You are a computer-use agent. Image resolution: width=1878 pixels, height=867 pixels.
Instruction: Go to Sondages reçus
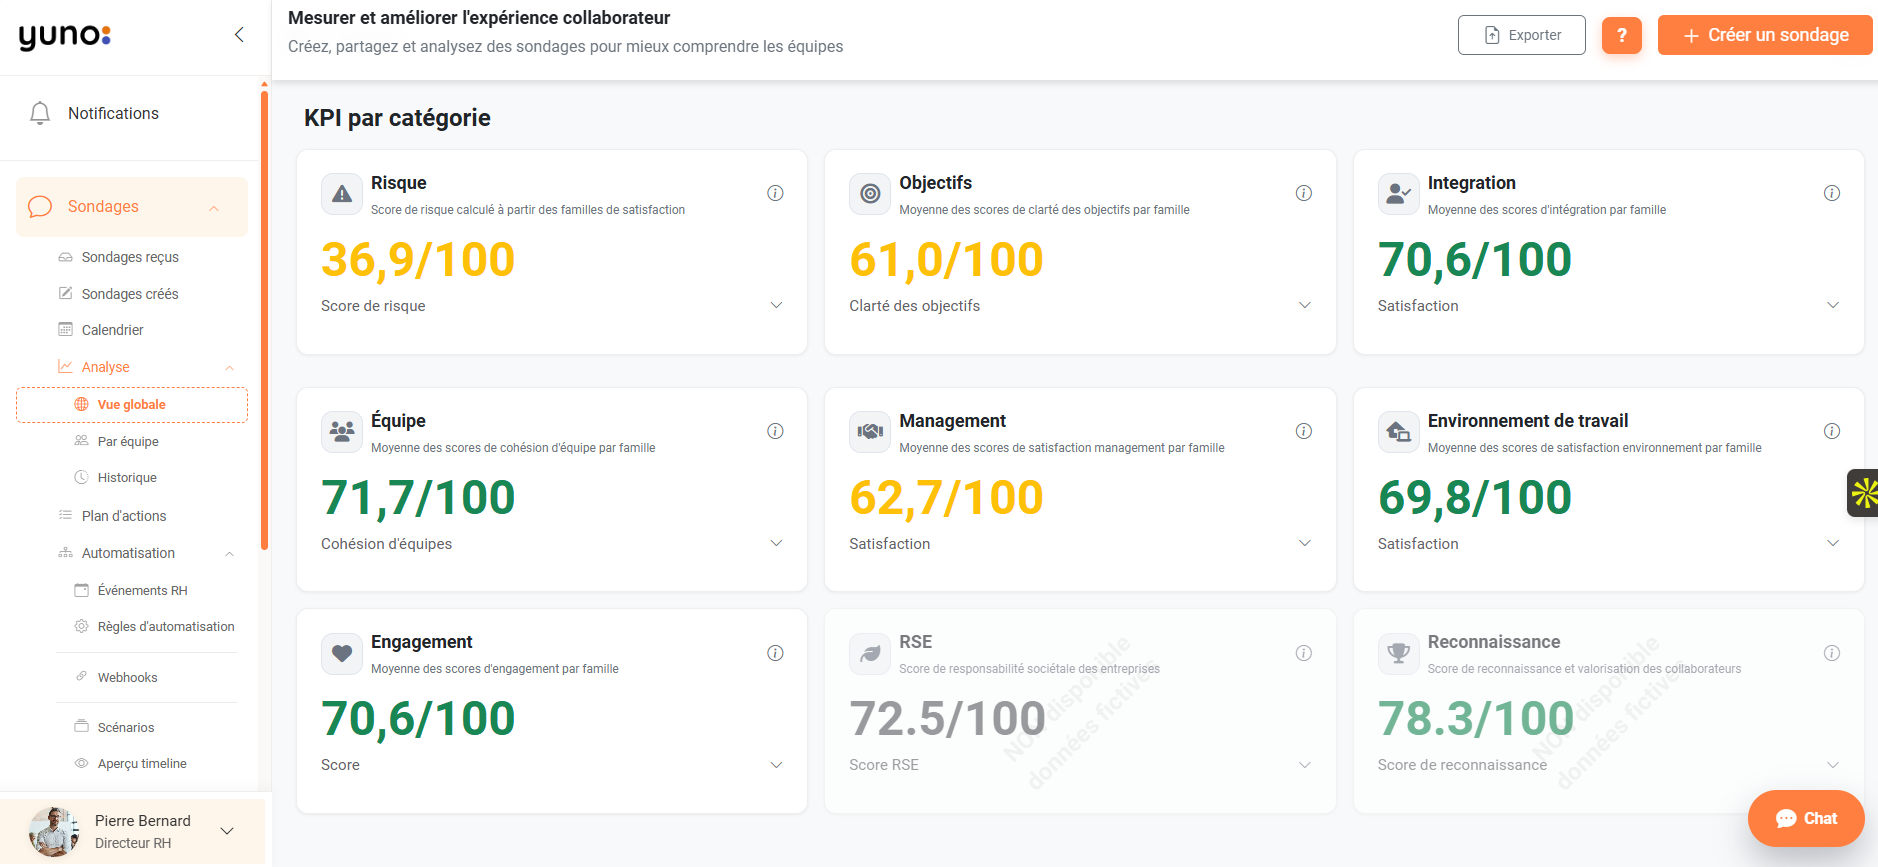pyautogui.click(x=130, y=257)
